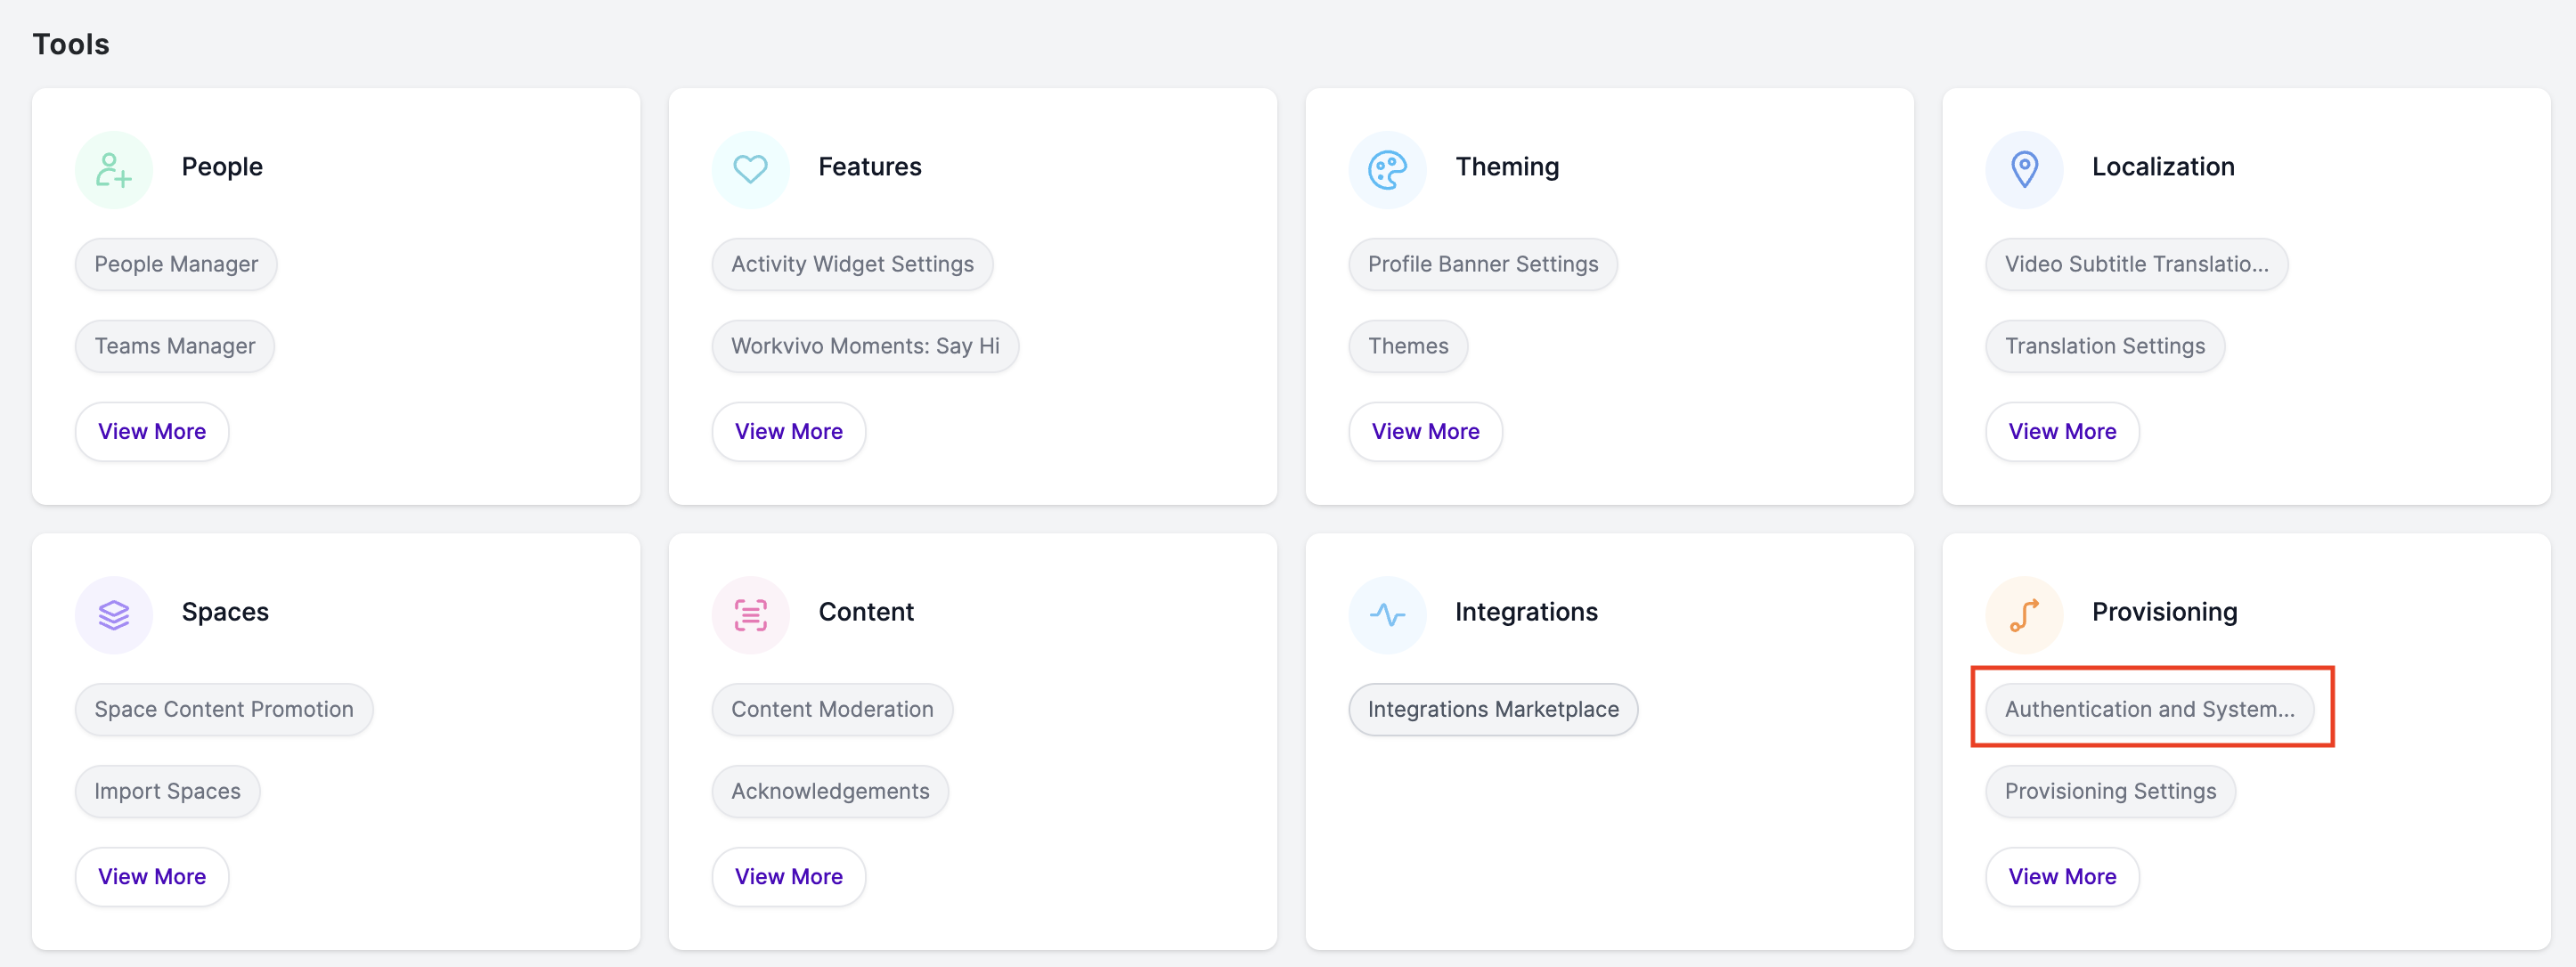The image size is (2576, 967).
Task: Click the Theming card title
Action: (x=1507, y=167)
